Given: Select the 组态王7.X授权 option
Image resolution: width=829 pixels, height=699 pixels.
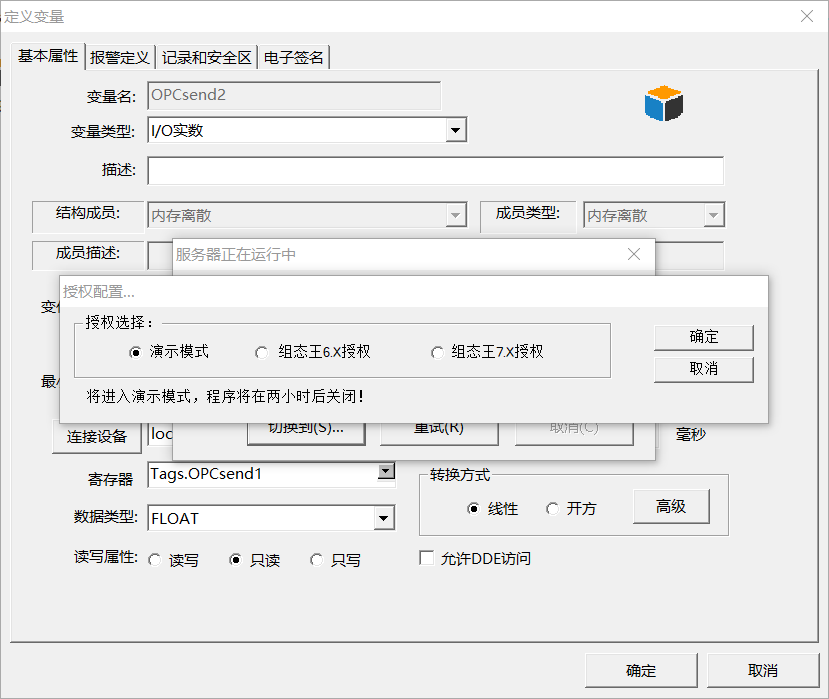Looking at the screenshot, I should (437, 351).
